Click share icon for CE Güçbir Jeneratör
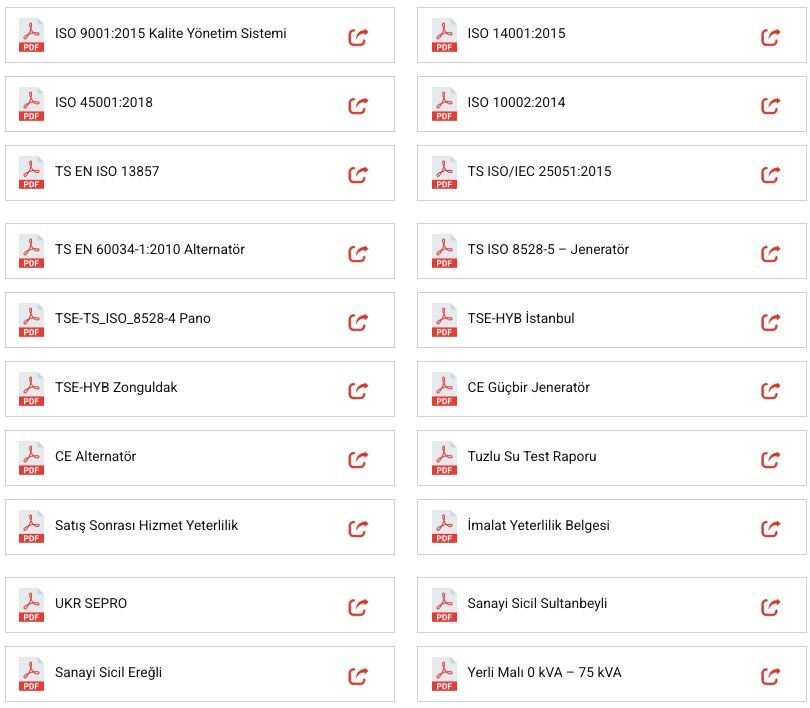 click(770, 391)
